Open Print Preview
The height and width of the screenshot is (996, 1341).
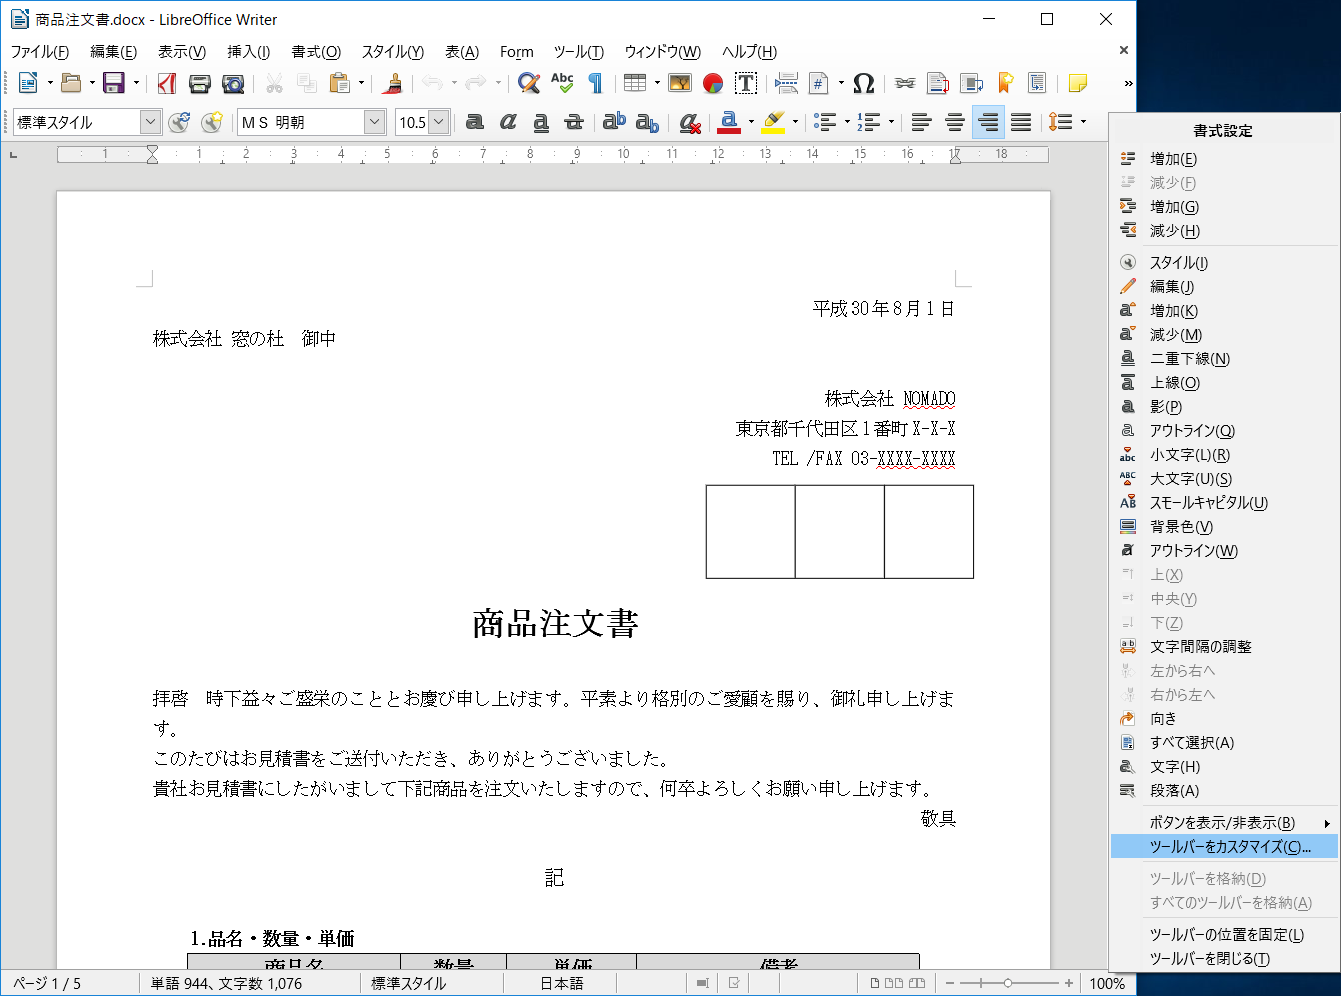click(233, 83)
